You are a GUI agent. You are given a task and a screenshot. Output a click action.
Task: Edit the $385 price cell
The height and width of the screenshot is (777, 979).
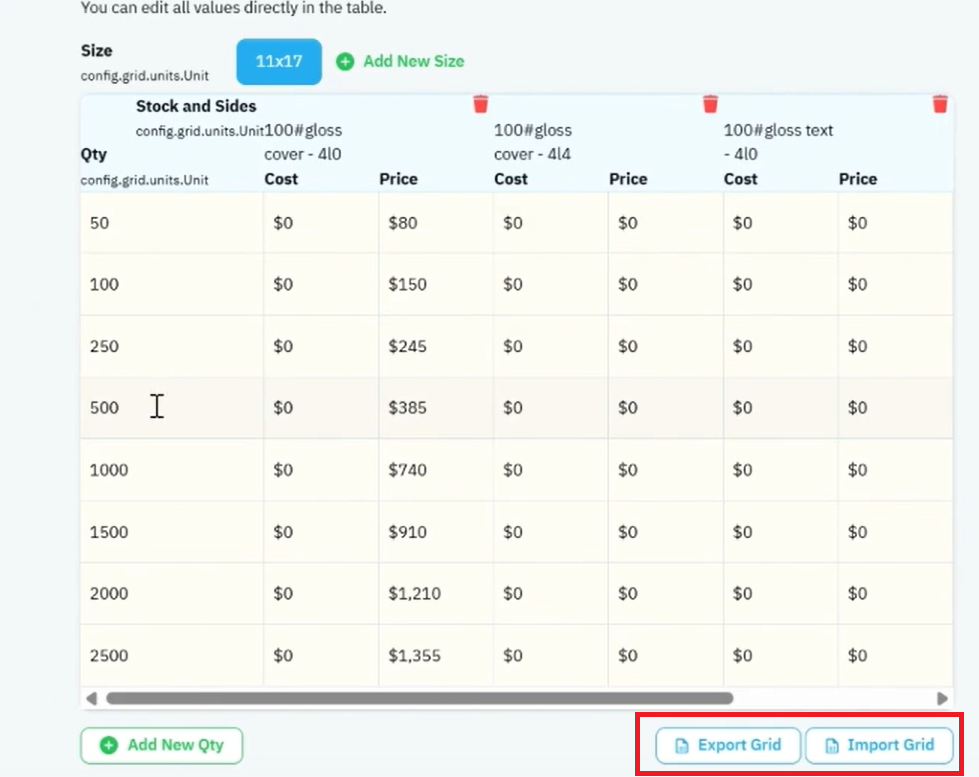pyautogui.click(x=435, y=408)
